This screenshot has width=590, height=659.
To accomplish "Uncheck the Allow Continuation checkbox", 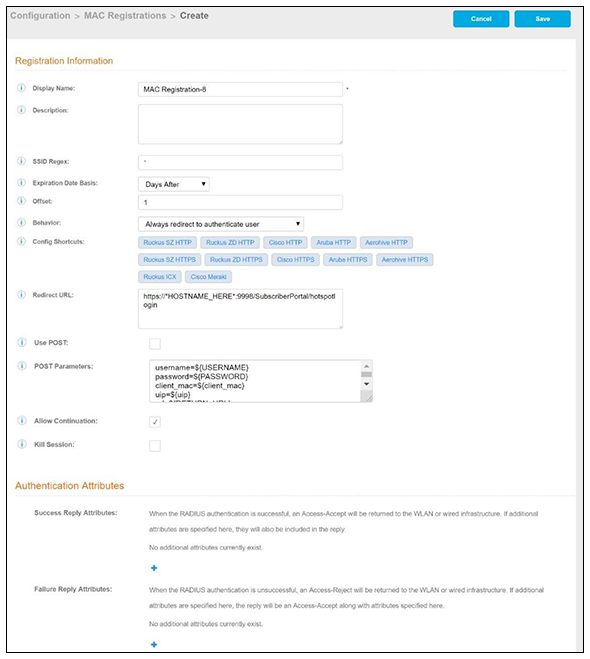I will click(x=155, y=422).
